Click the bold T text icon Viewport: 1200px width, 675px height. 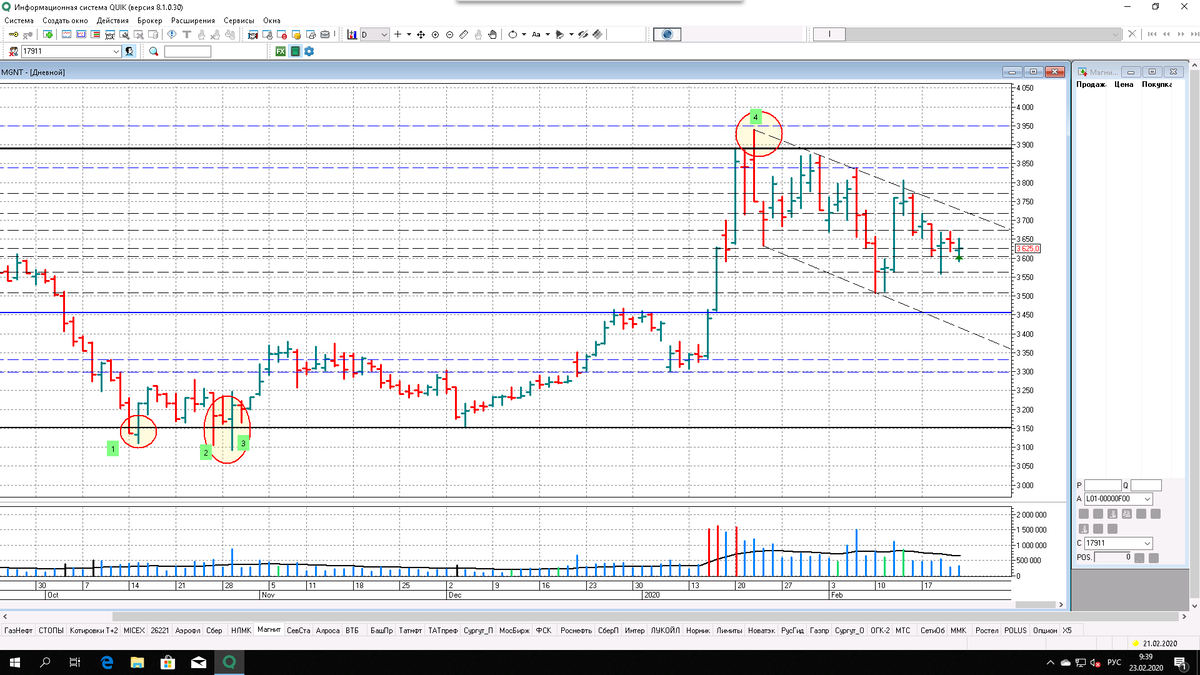[x=187, y=34]
